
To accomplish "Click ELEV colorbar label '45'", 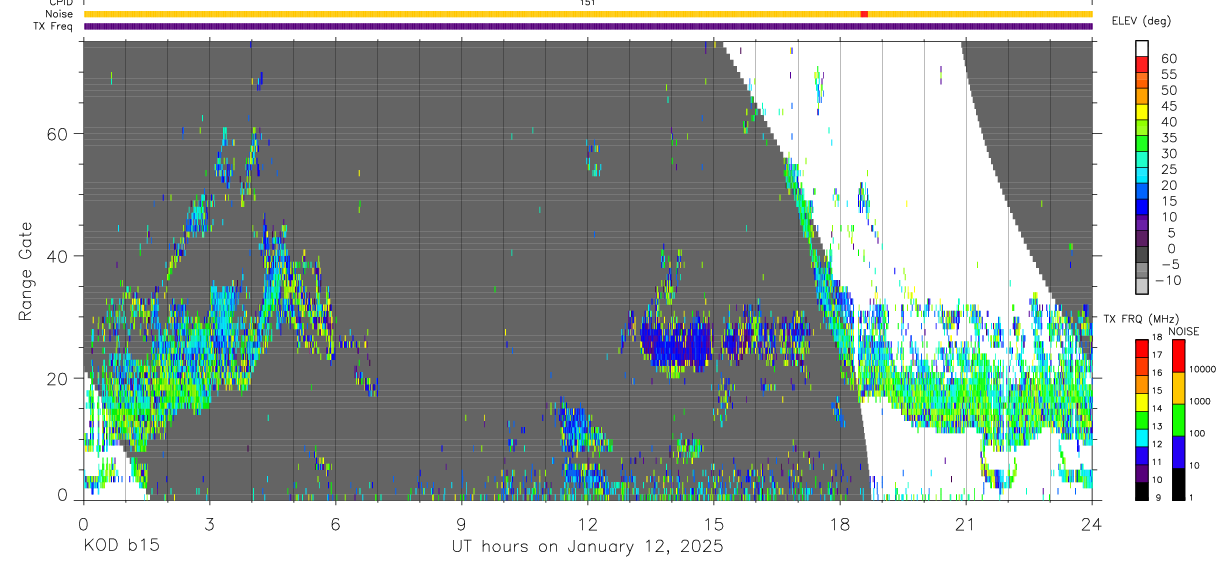I will click(x=1168, y=106).
